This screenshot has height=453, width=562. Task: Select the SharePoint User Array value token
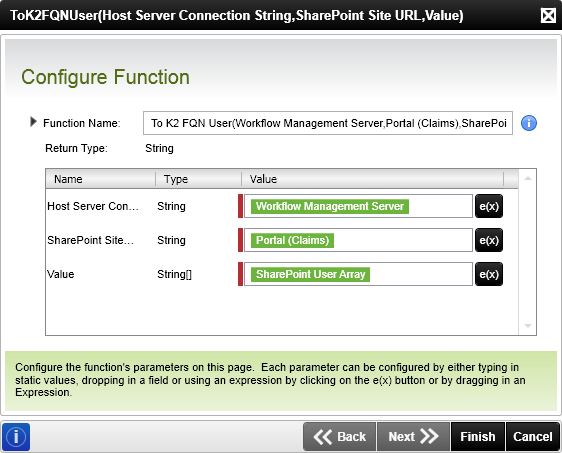[x=310, y=274]
